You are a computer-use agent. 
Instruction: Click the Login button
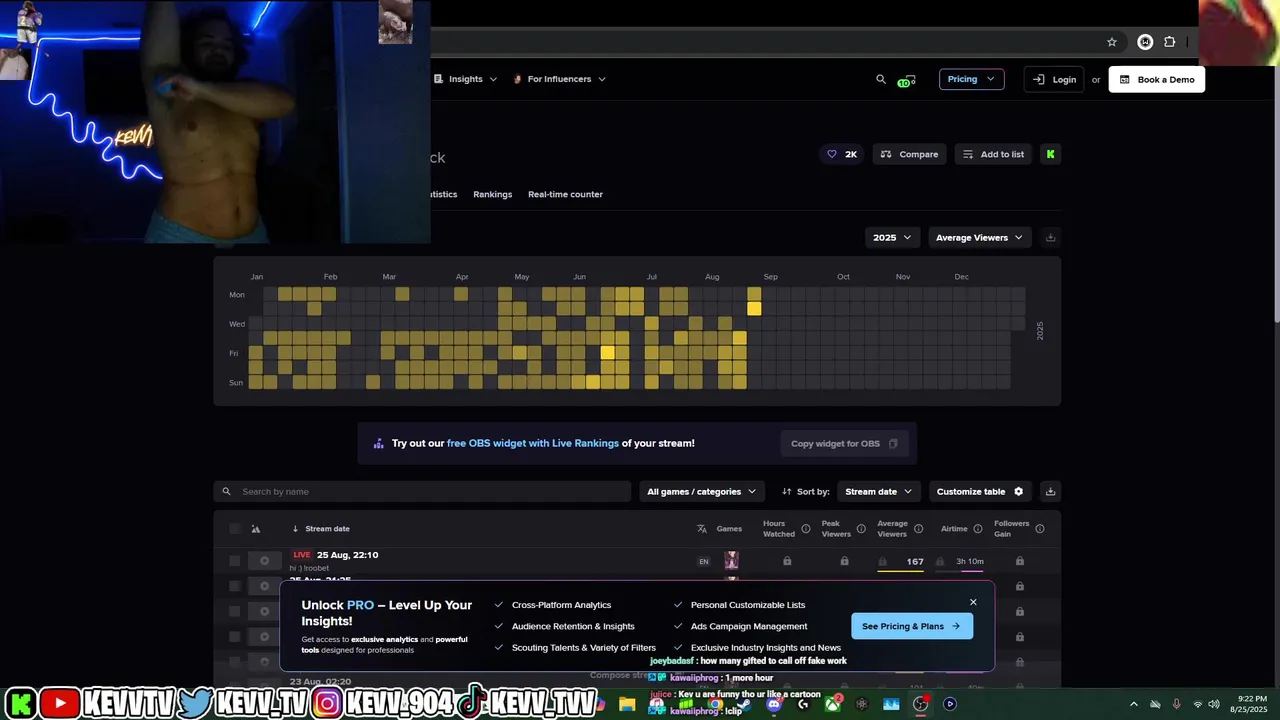1054,79
